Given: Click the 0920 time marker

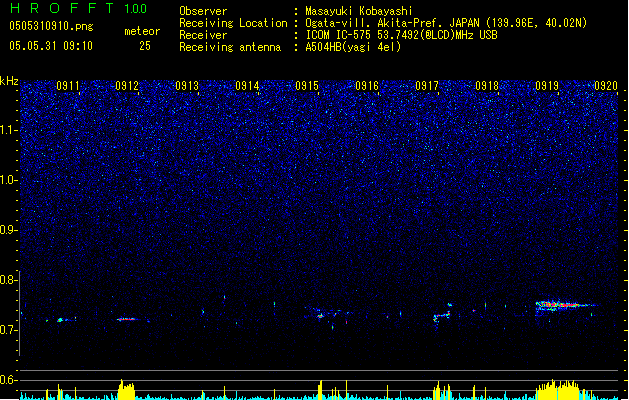Looking at the screenshot, I should [606, 85].
